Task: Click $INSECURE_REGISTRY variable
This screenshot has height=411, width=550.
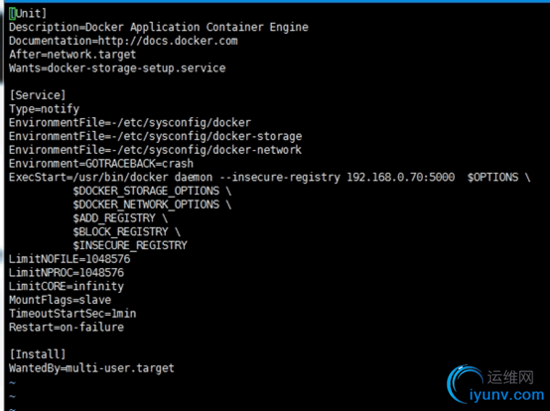Action: 130,245
